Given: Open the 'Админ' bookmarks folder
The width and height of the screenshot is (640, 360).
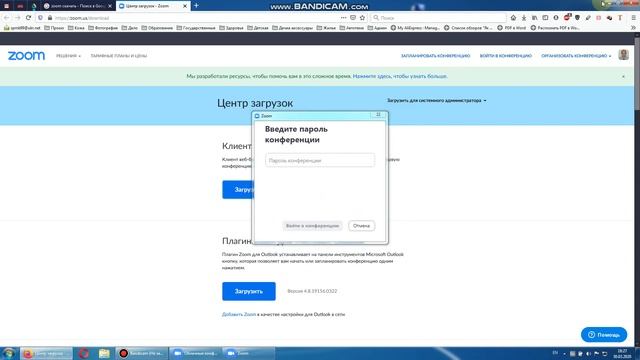Looking at the screenshot, I should (377, 28).
